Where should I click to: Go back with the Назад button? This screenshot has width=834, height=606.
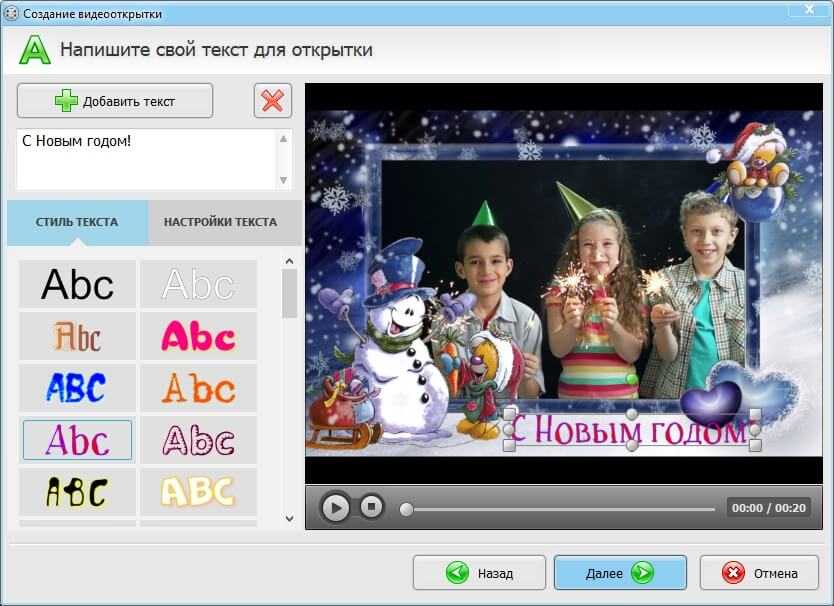(x=479, y=573)
